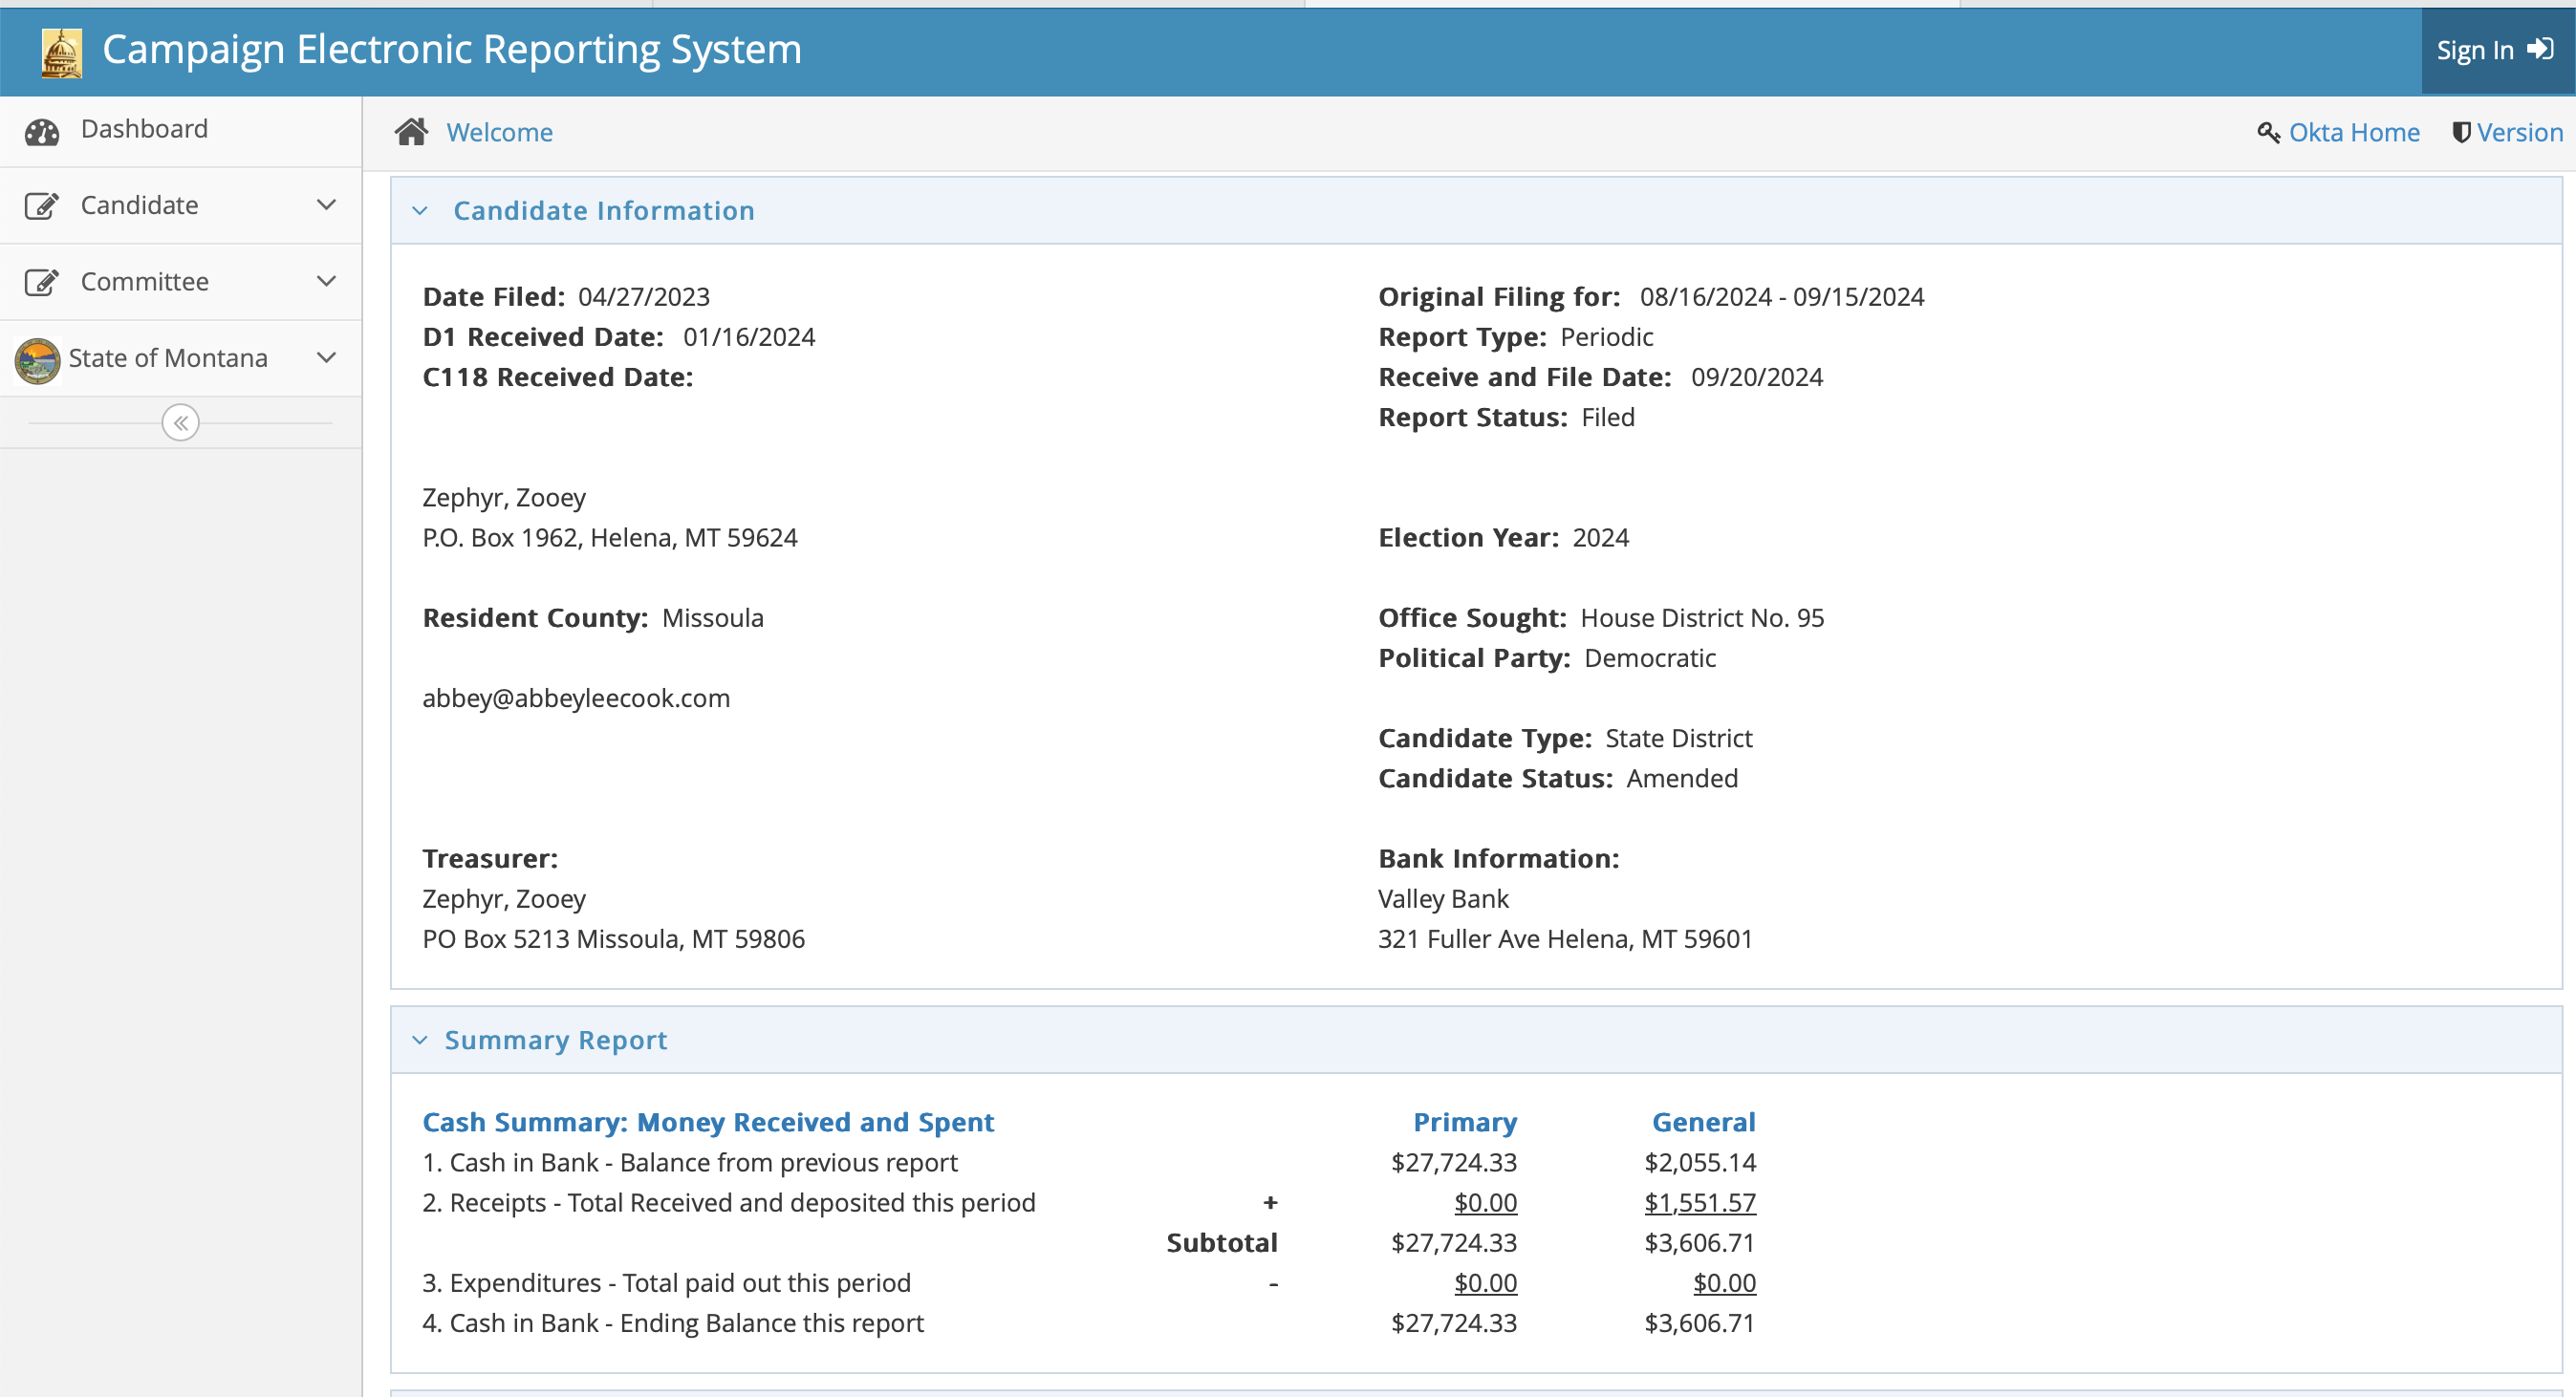The width and height of the screenshot is (2576, 1397).
Task: Click the Version shield icon
Action: coord(2461,132)
